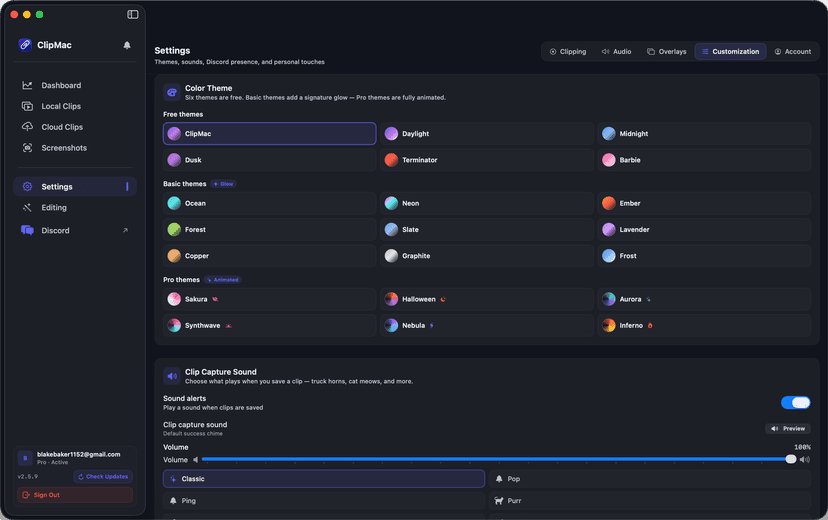Viewport: 828px width, 520px height.
Task: Apply the Aurora pro theme
Action: pyautogui.click(x=704, y=299)
